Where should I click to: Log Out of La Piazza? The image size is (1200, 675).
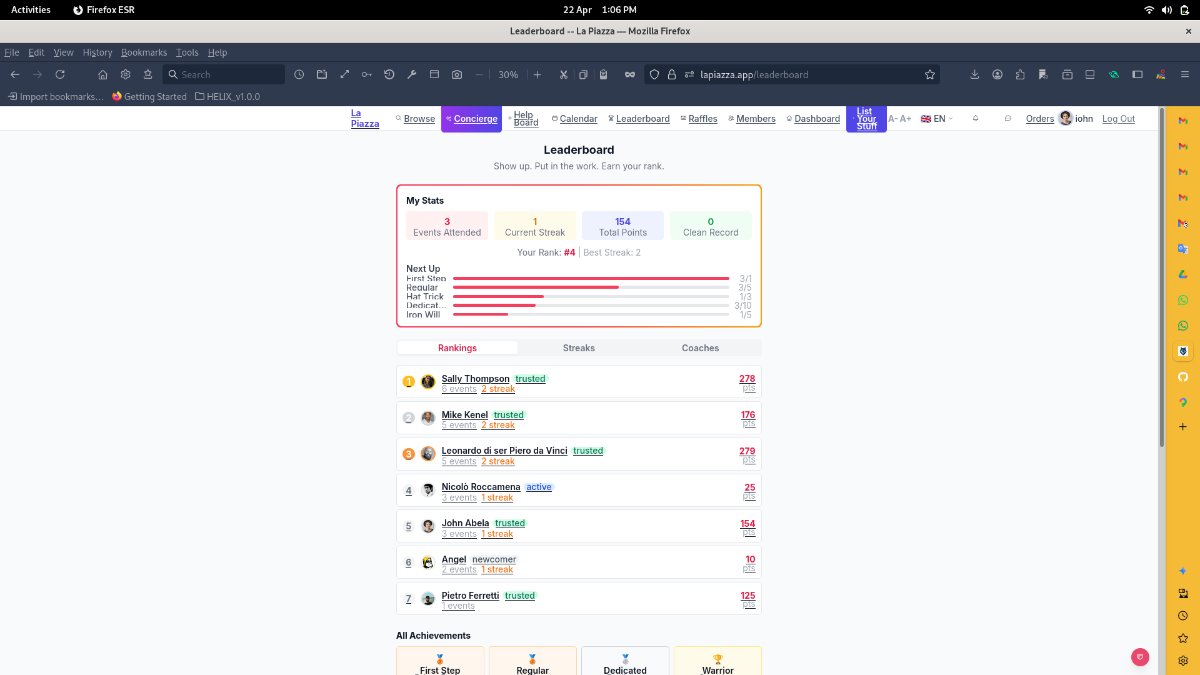click(x=1118, y=118)
